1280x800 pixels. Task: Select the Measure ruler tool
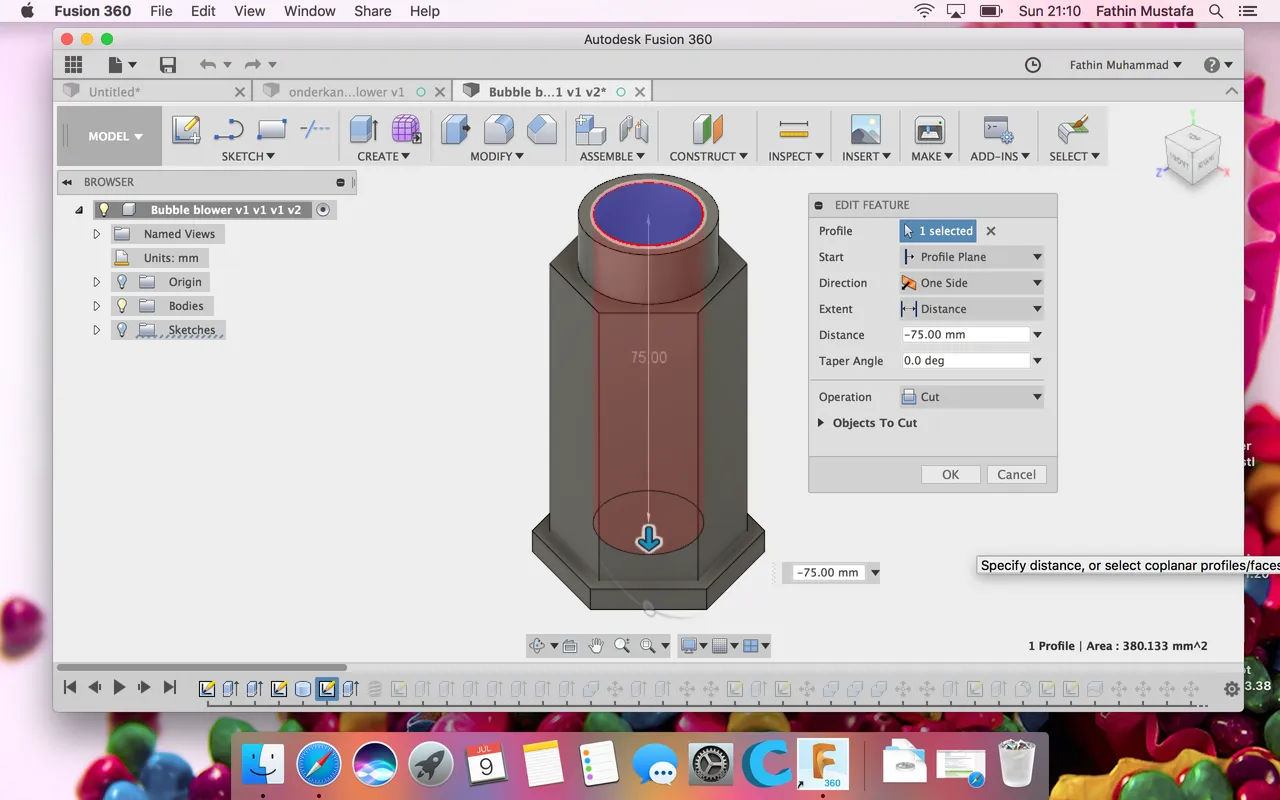pyautogui.click(x=794, y=129)
